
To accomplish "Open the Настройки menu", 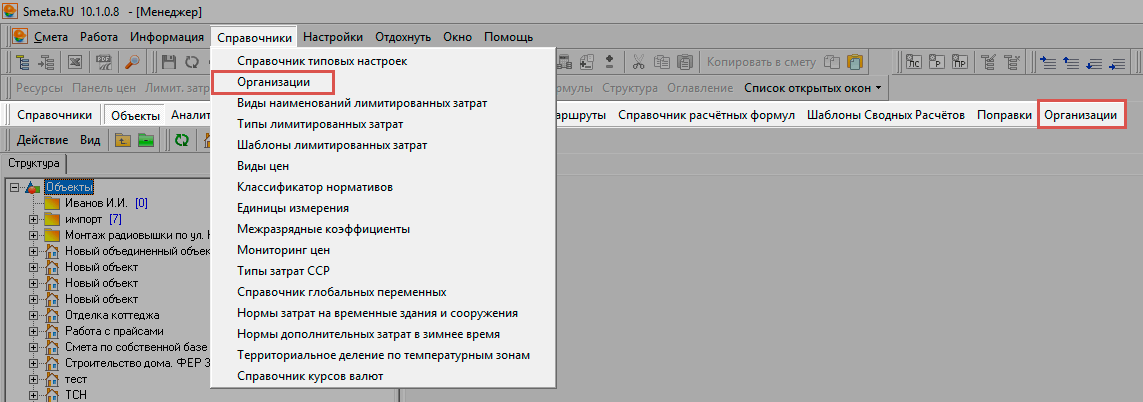I will 332,37.
